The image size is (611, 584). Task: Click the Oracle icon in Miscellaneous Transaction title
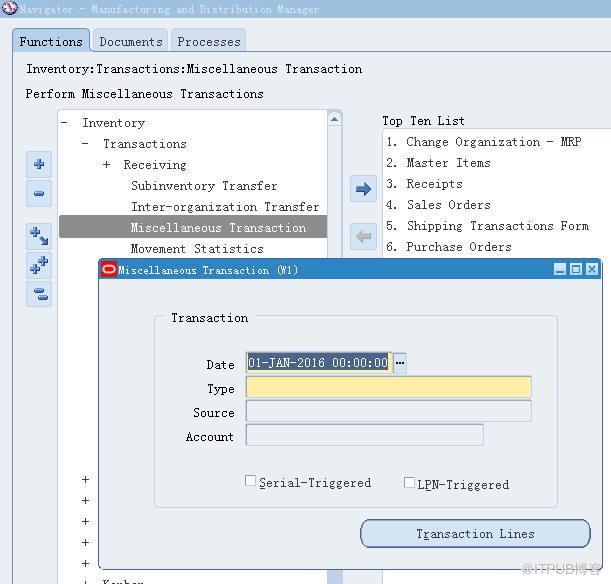[109, 269]
